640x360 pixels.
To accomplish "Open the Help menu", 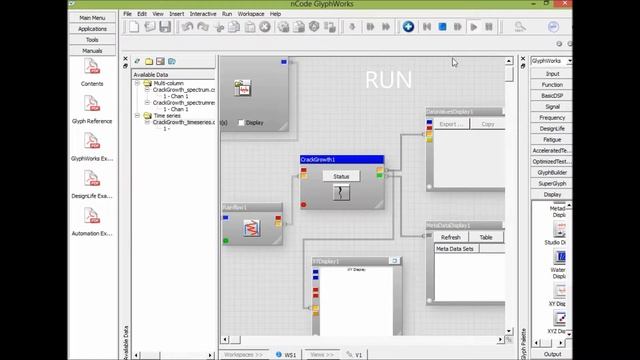I will pos(275,14).
